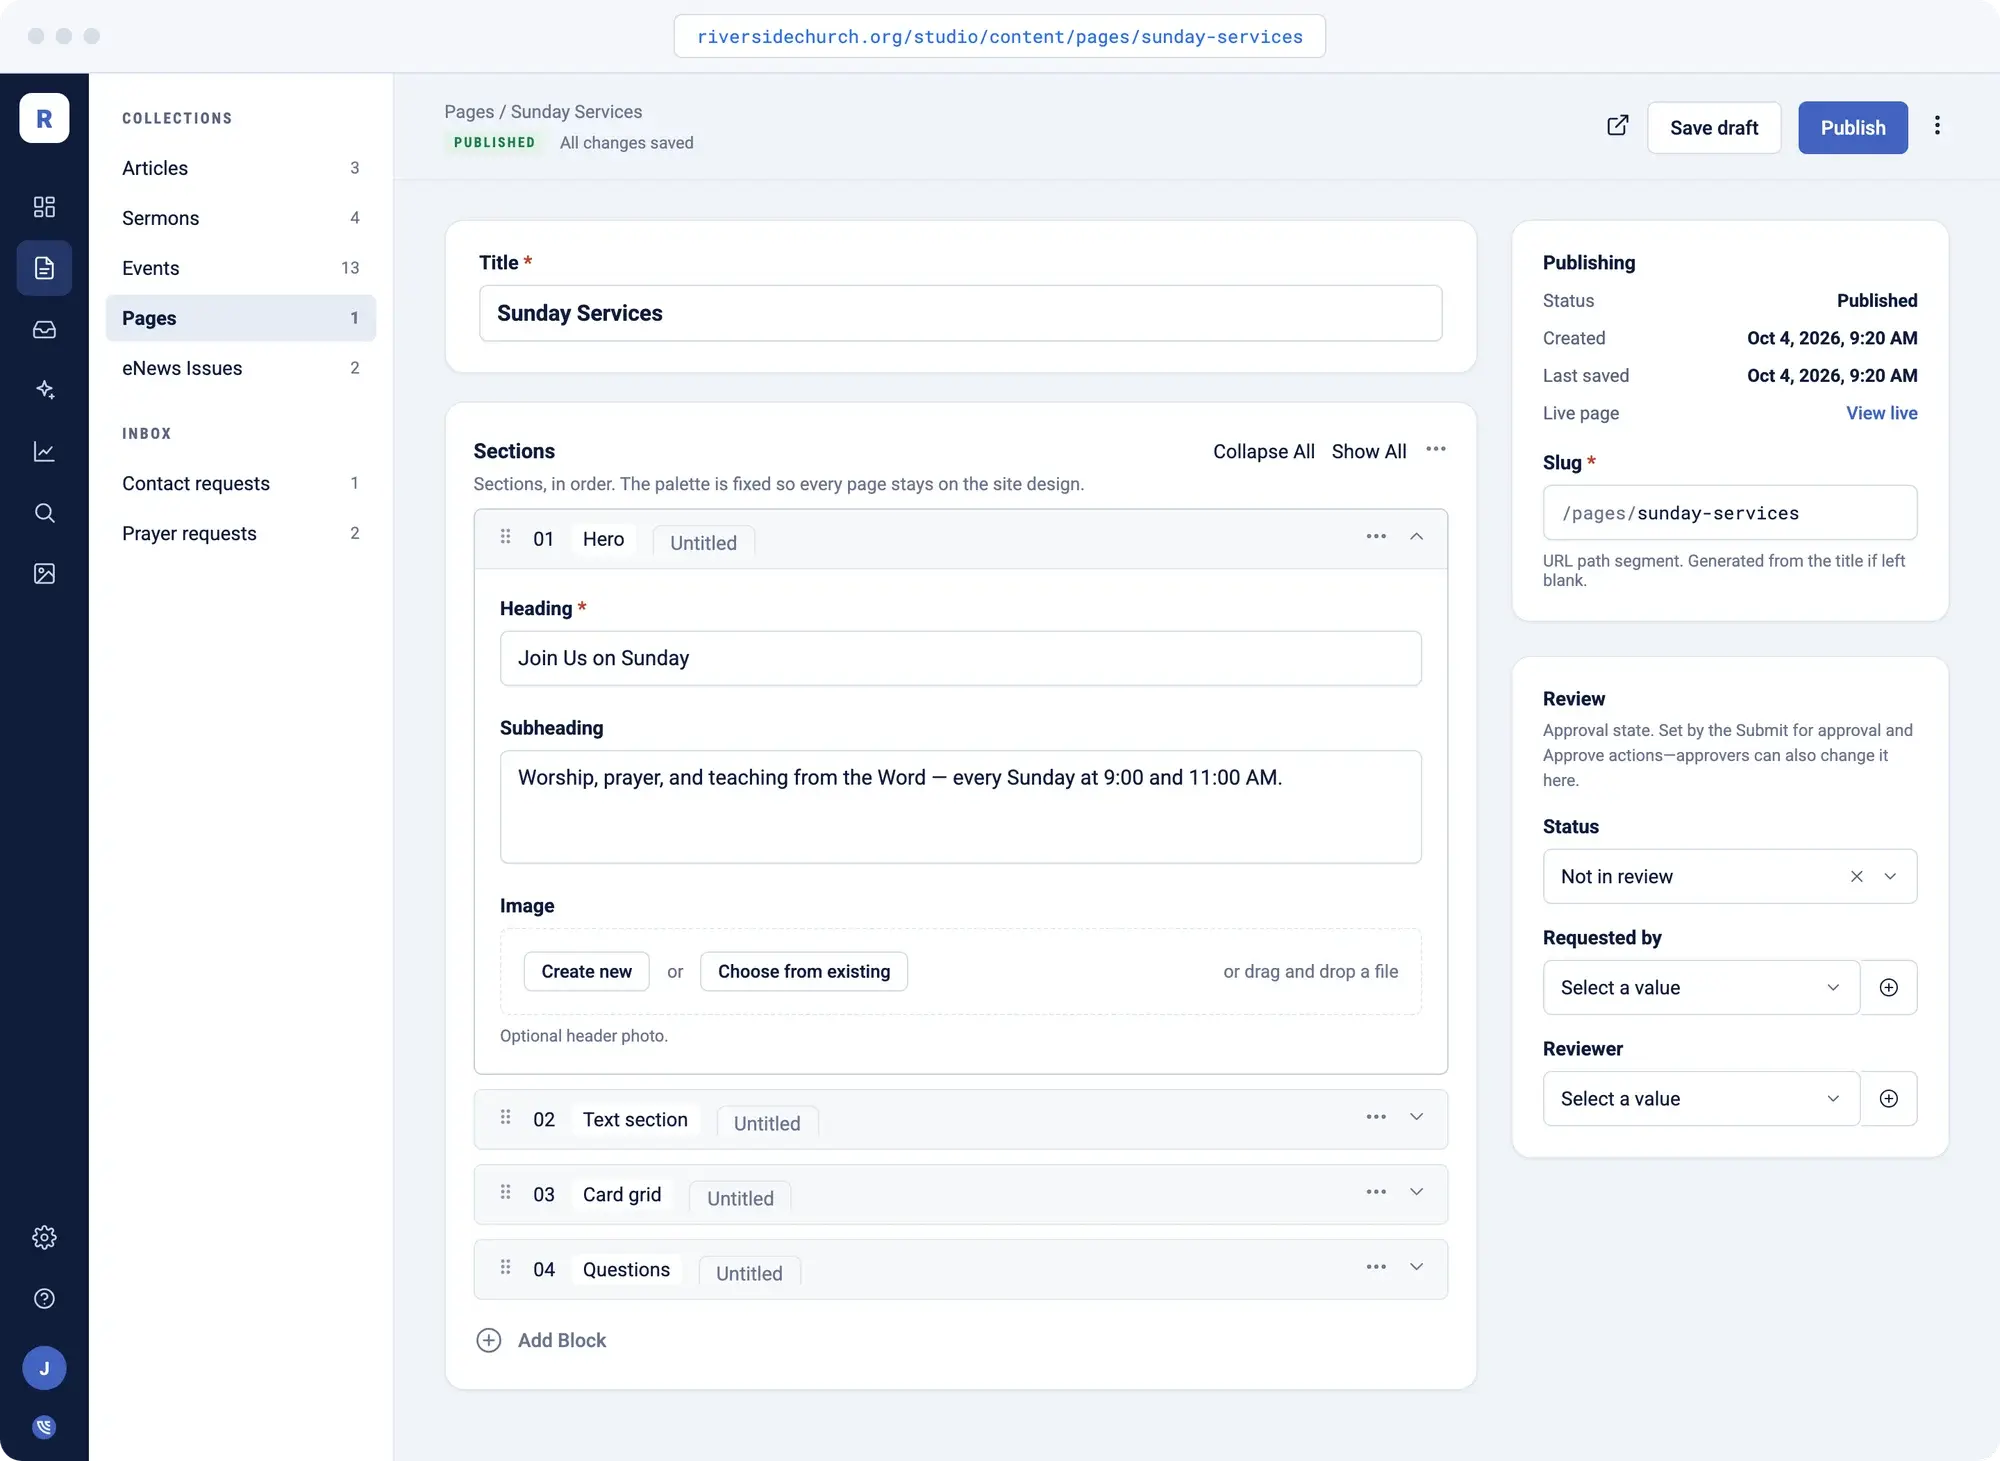The height and width of the screenshot is (1461, 2000).
Task: Grab the Hero block drag handle
Action: [505, 537]
